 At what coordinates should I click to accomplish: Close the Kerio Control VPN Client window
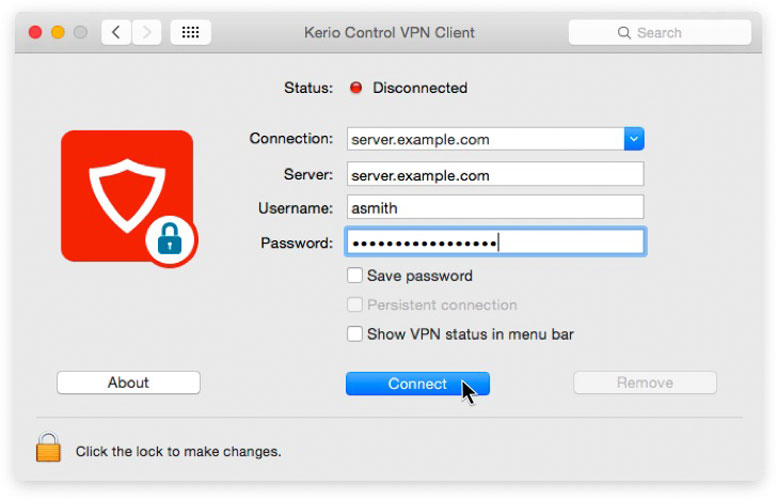point(36,32)
